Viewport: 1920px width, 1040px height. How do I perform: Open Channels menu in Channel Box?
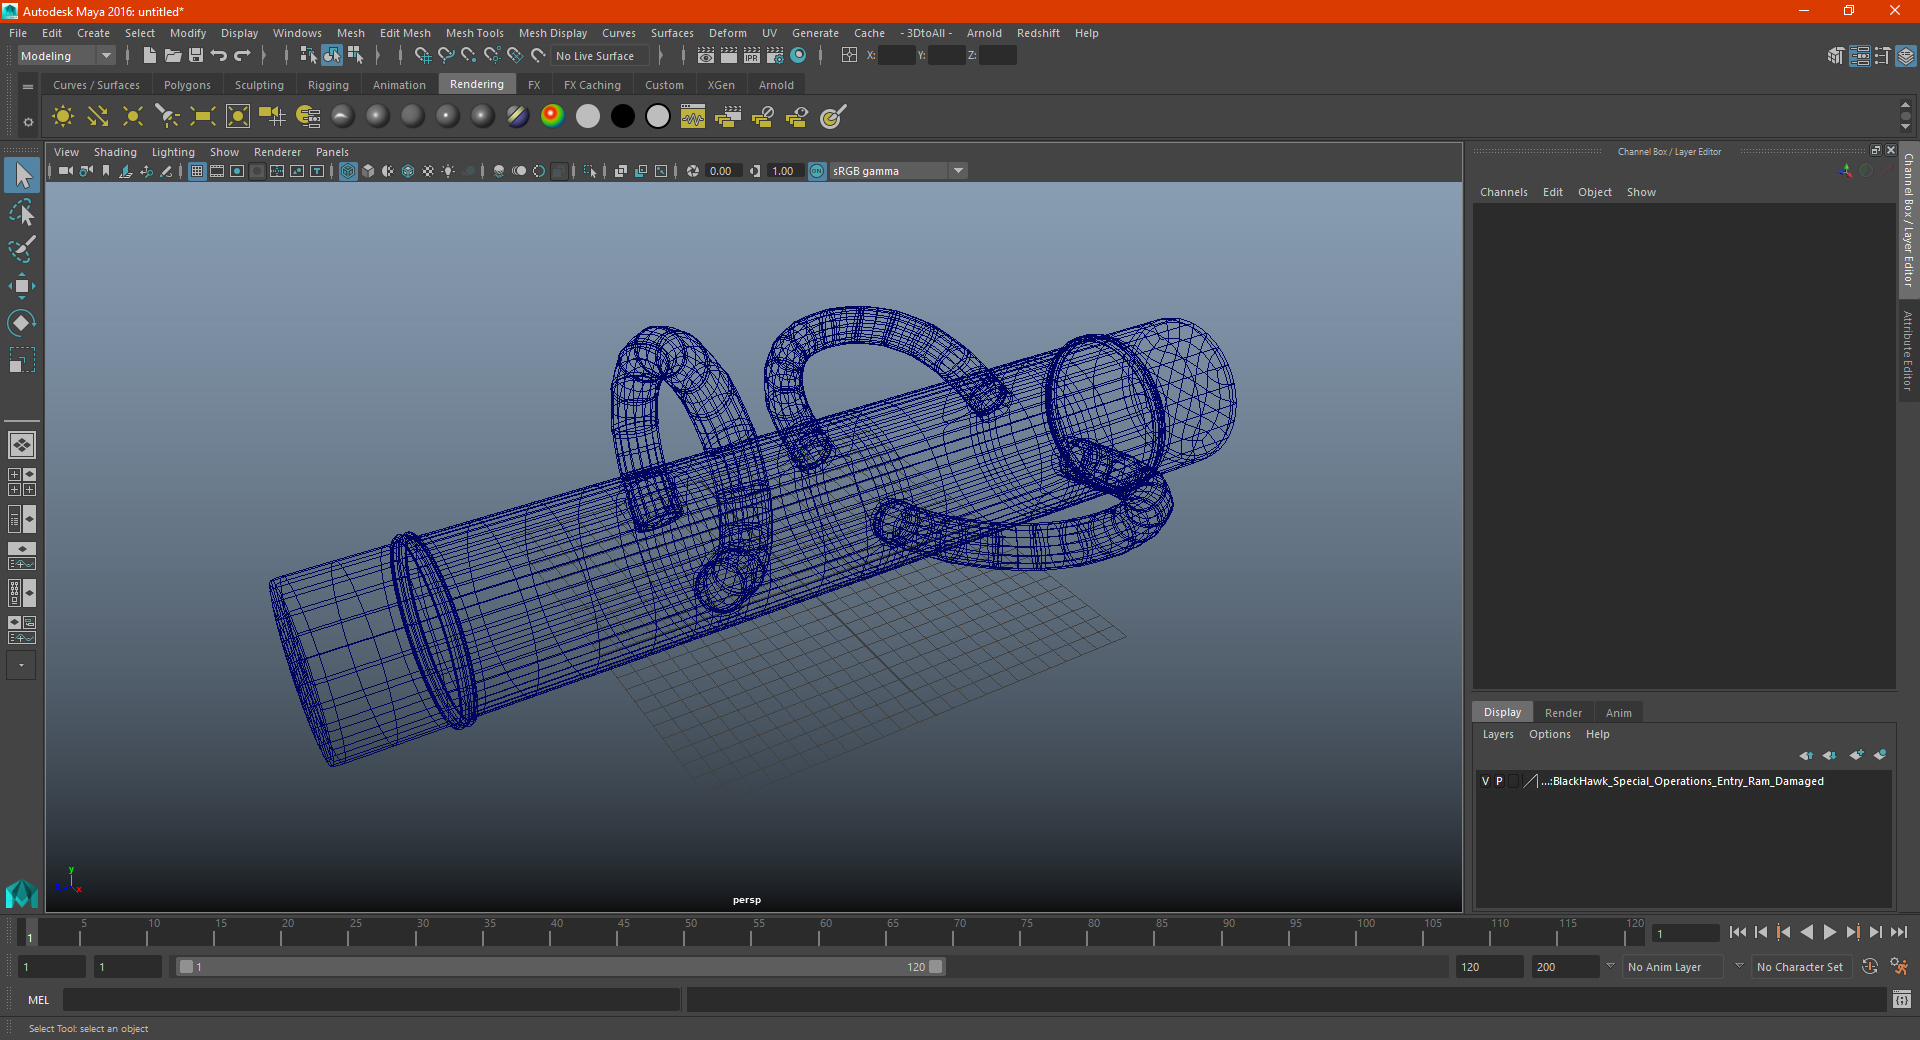1503,192
